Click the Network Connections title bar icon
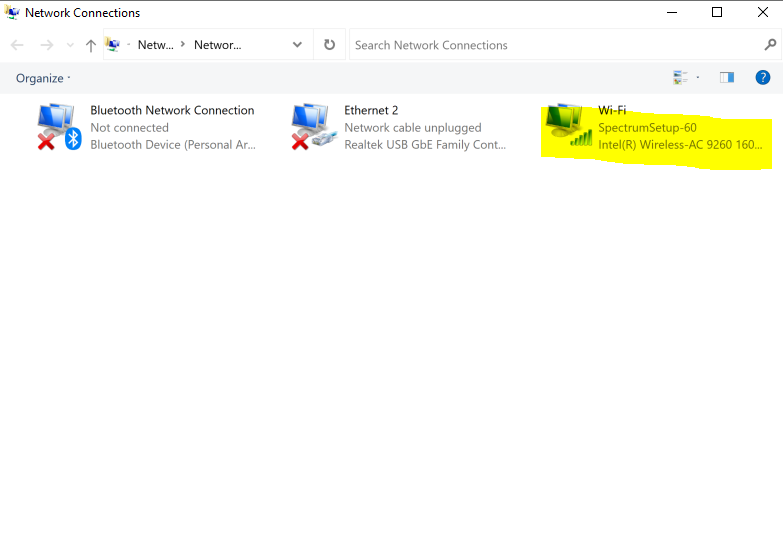 coord(12,12)
